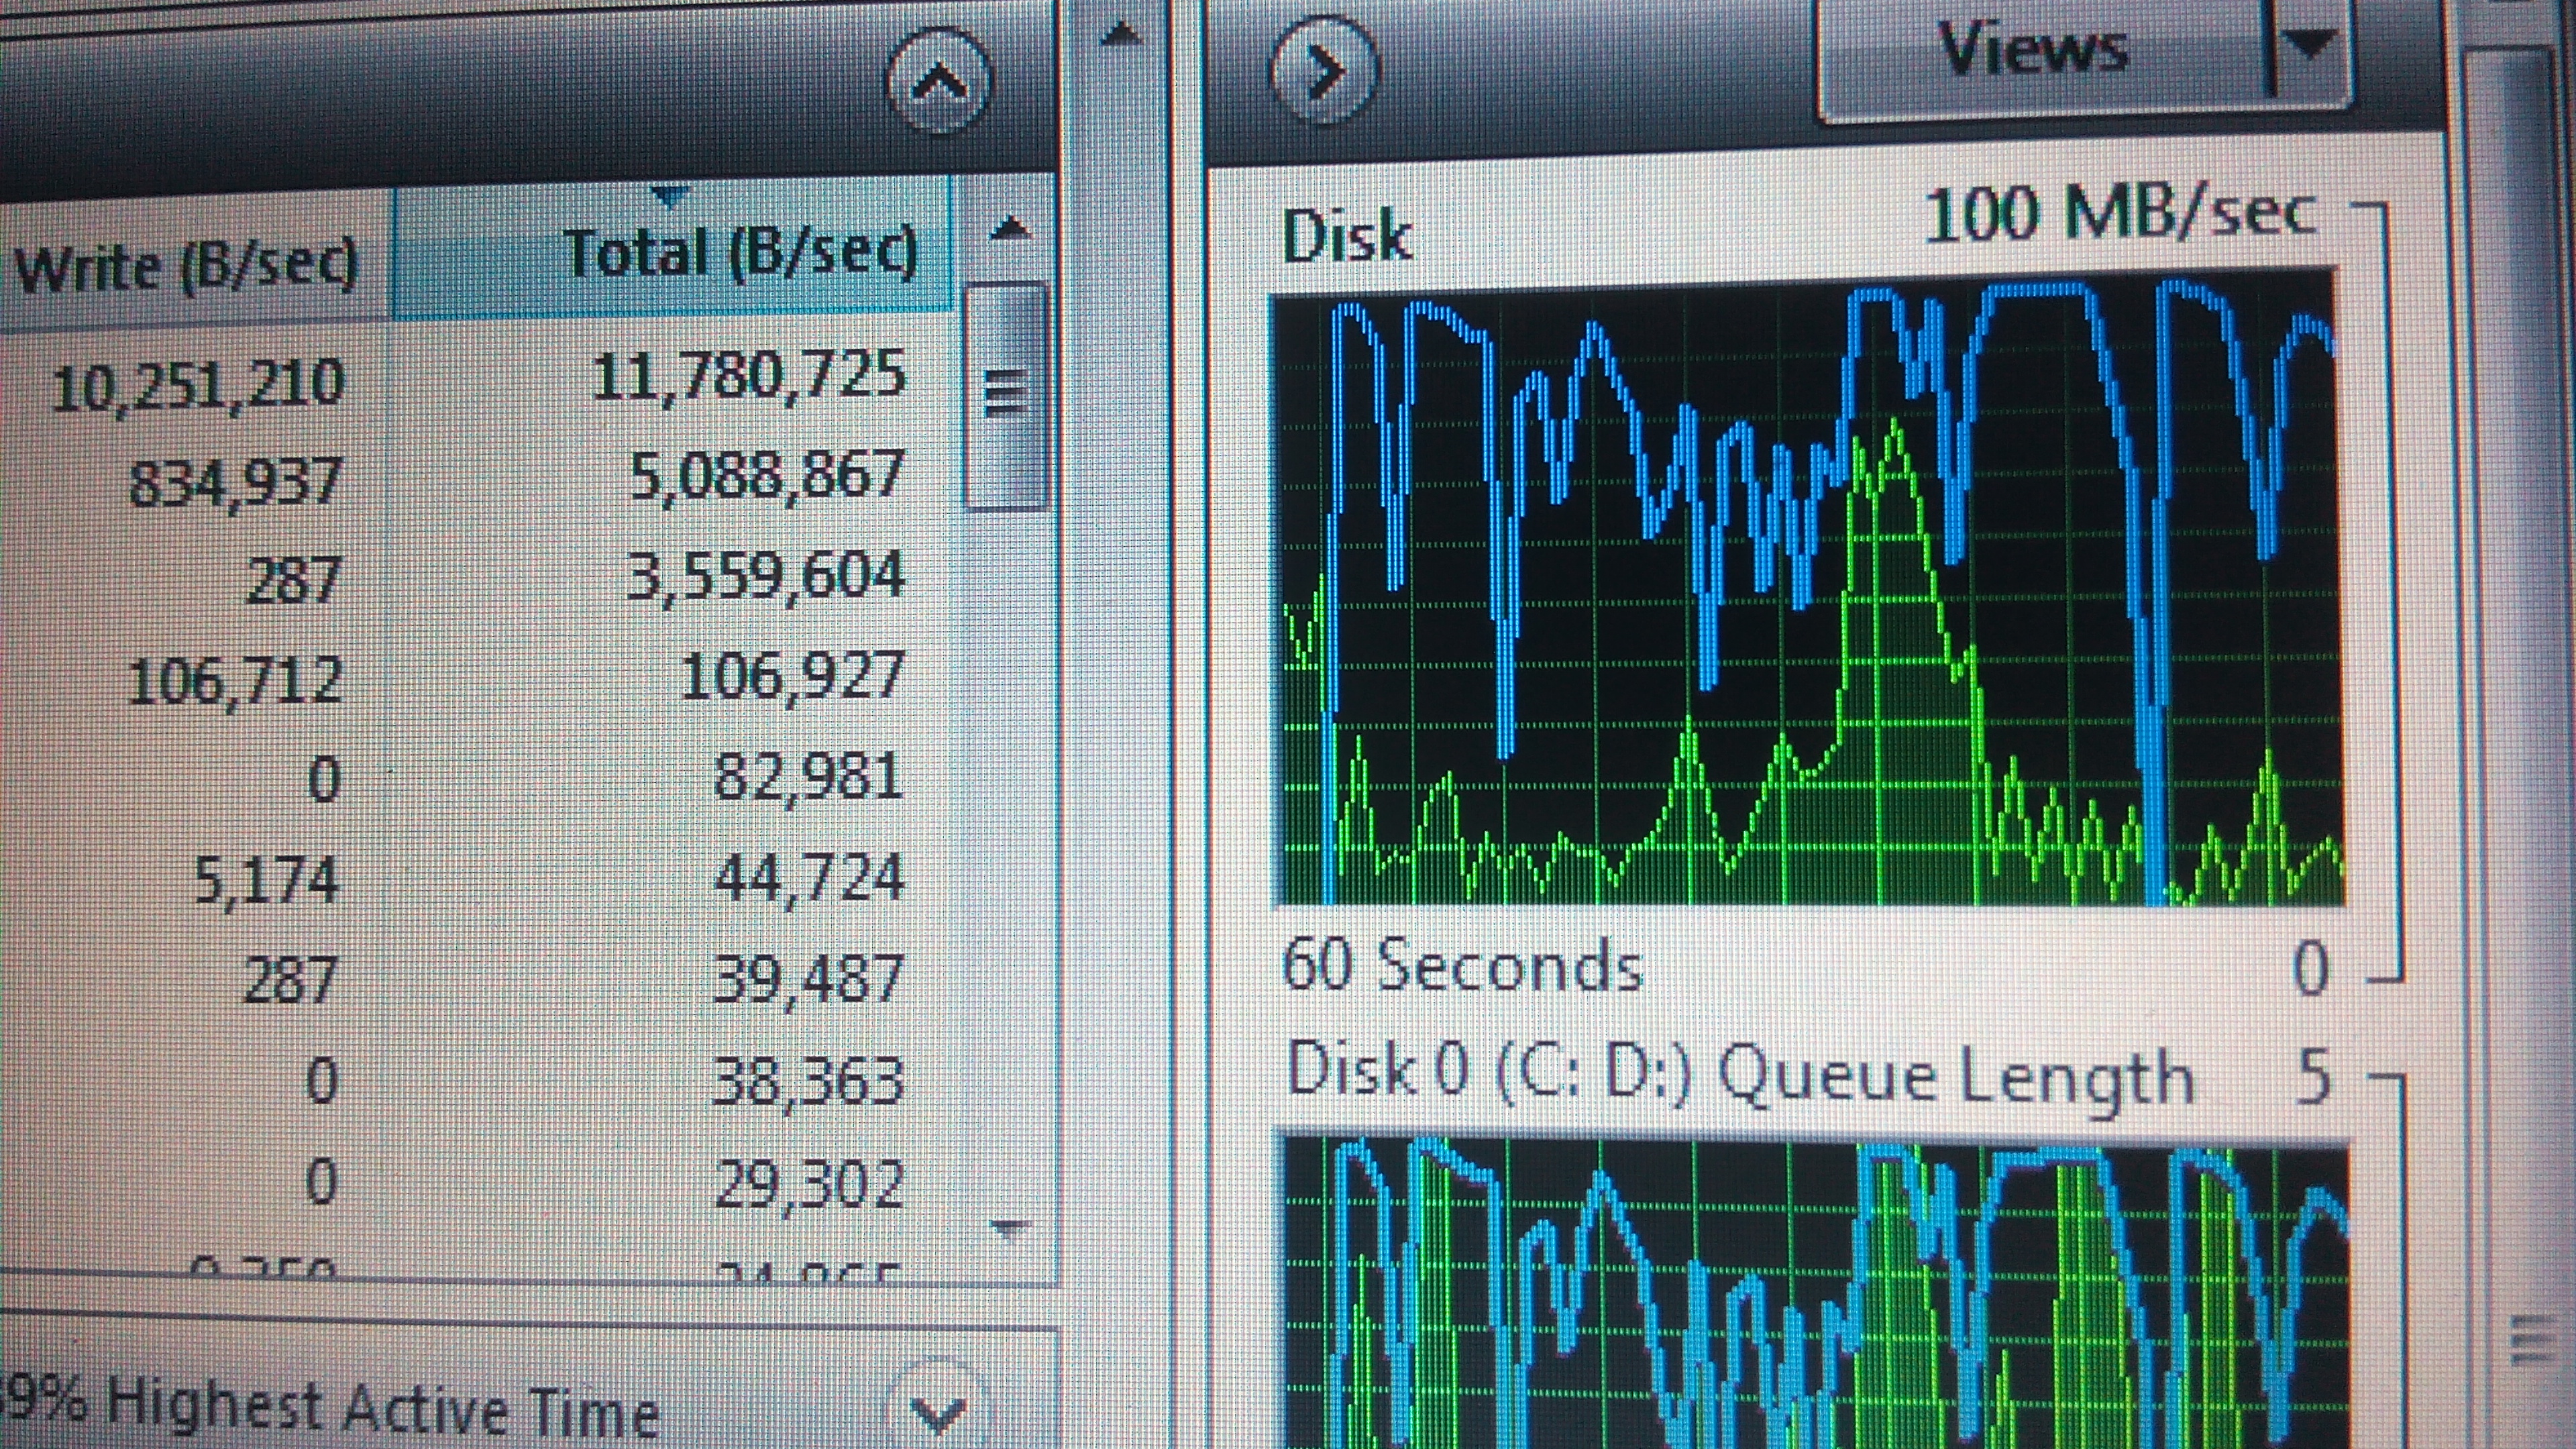This screenshot has height=1449, width=2576.
Task: Click the write value 5,174
Action: pos(266,880)
